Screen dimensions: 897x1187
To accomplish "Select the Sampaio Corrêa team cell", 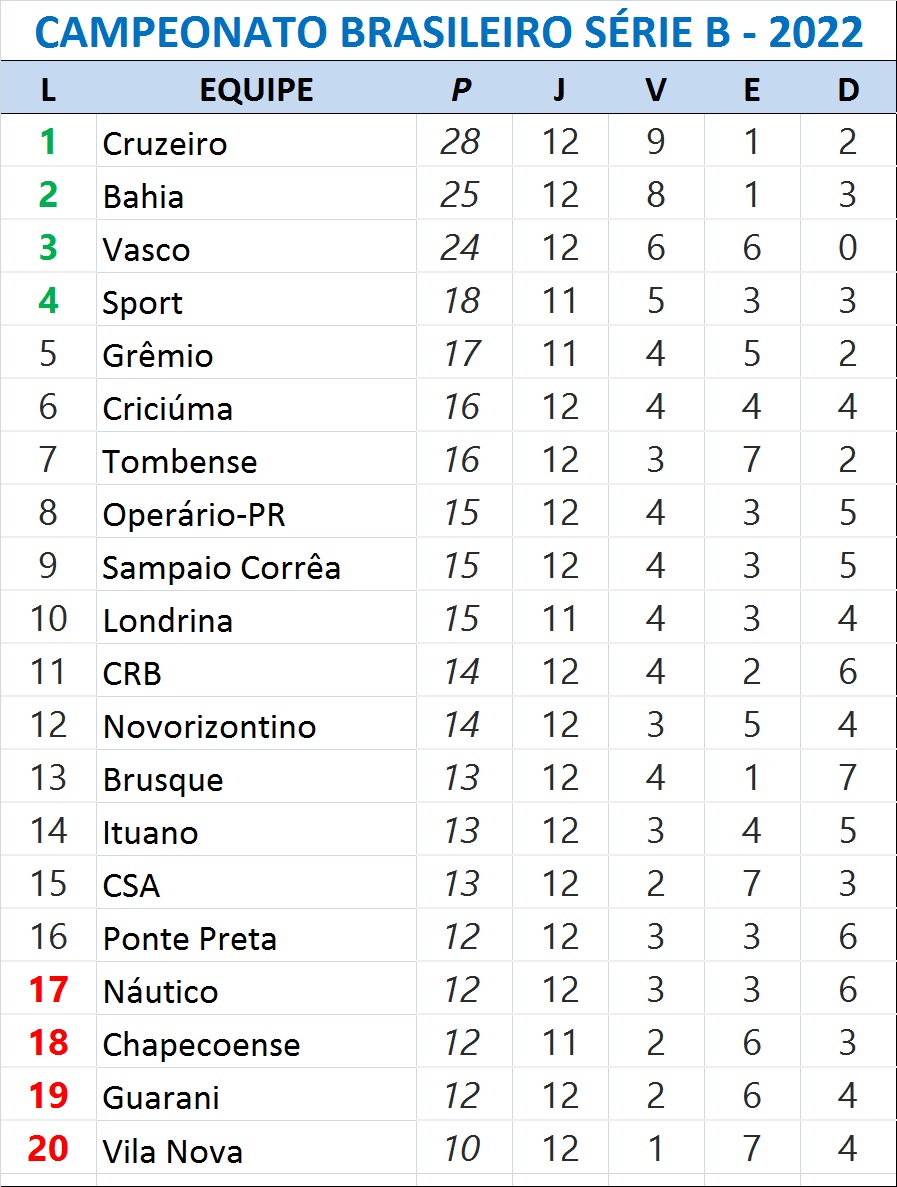I will 221,568.
